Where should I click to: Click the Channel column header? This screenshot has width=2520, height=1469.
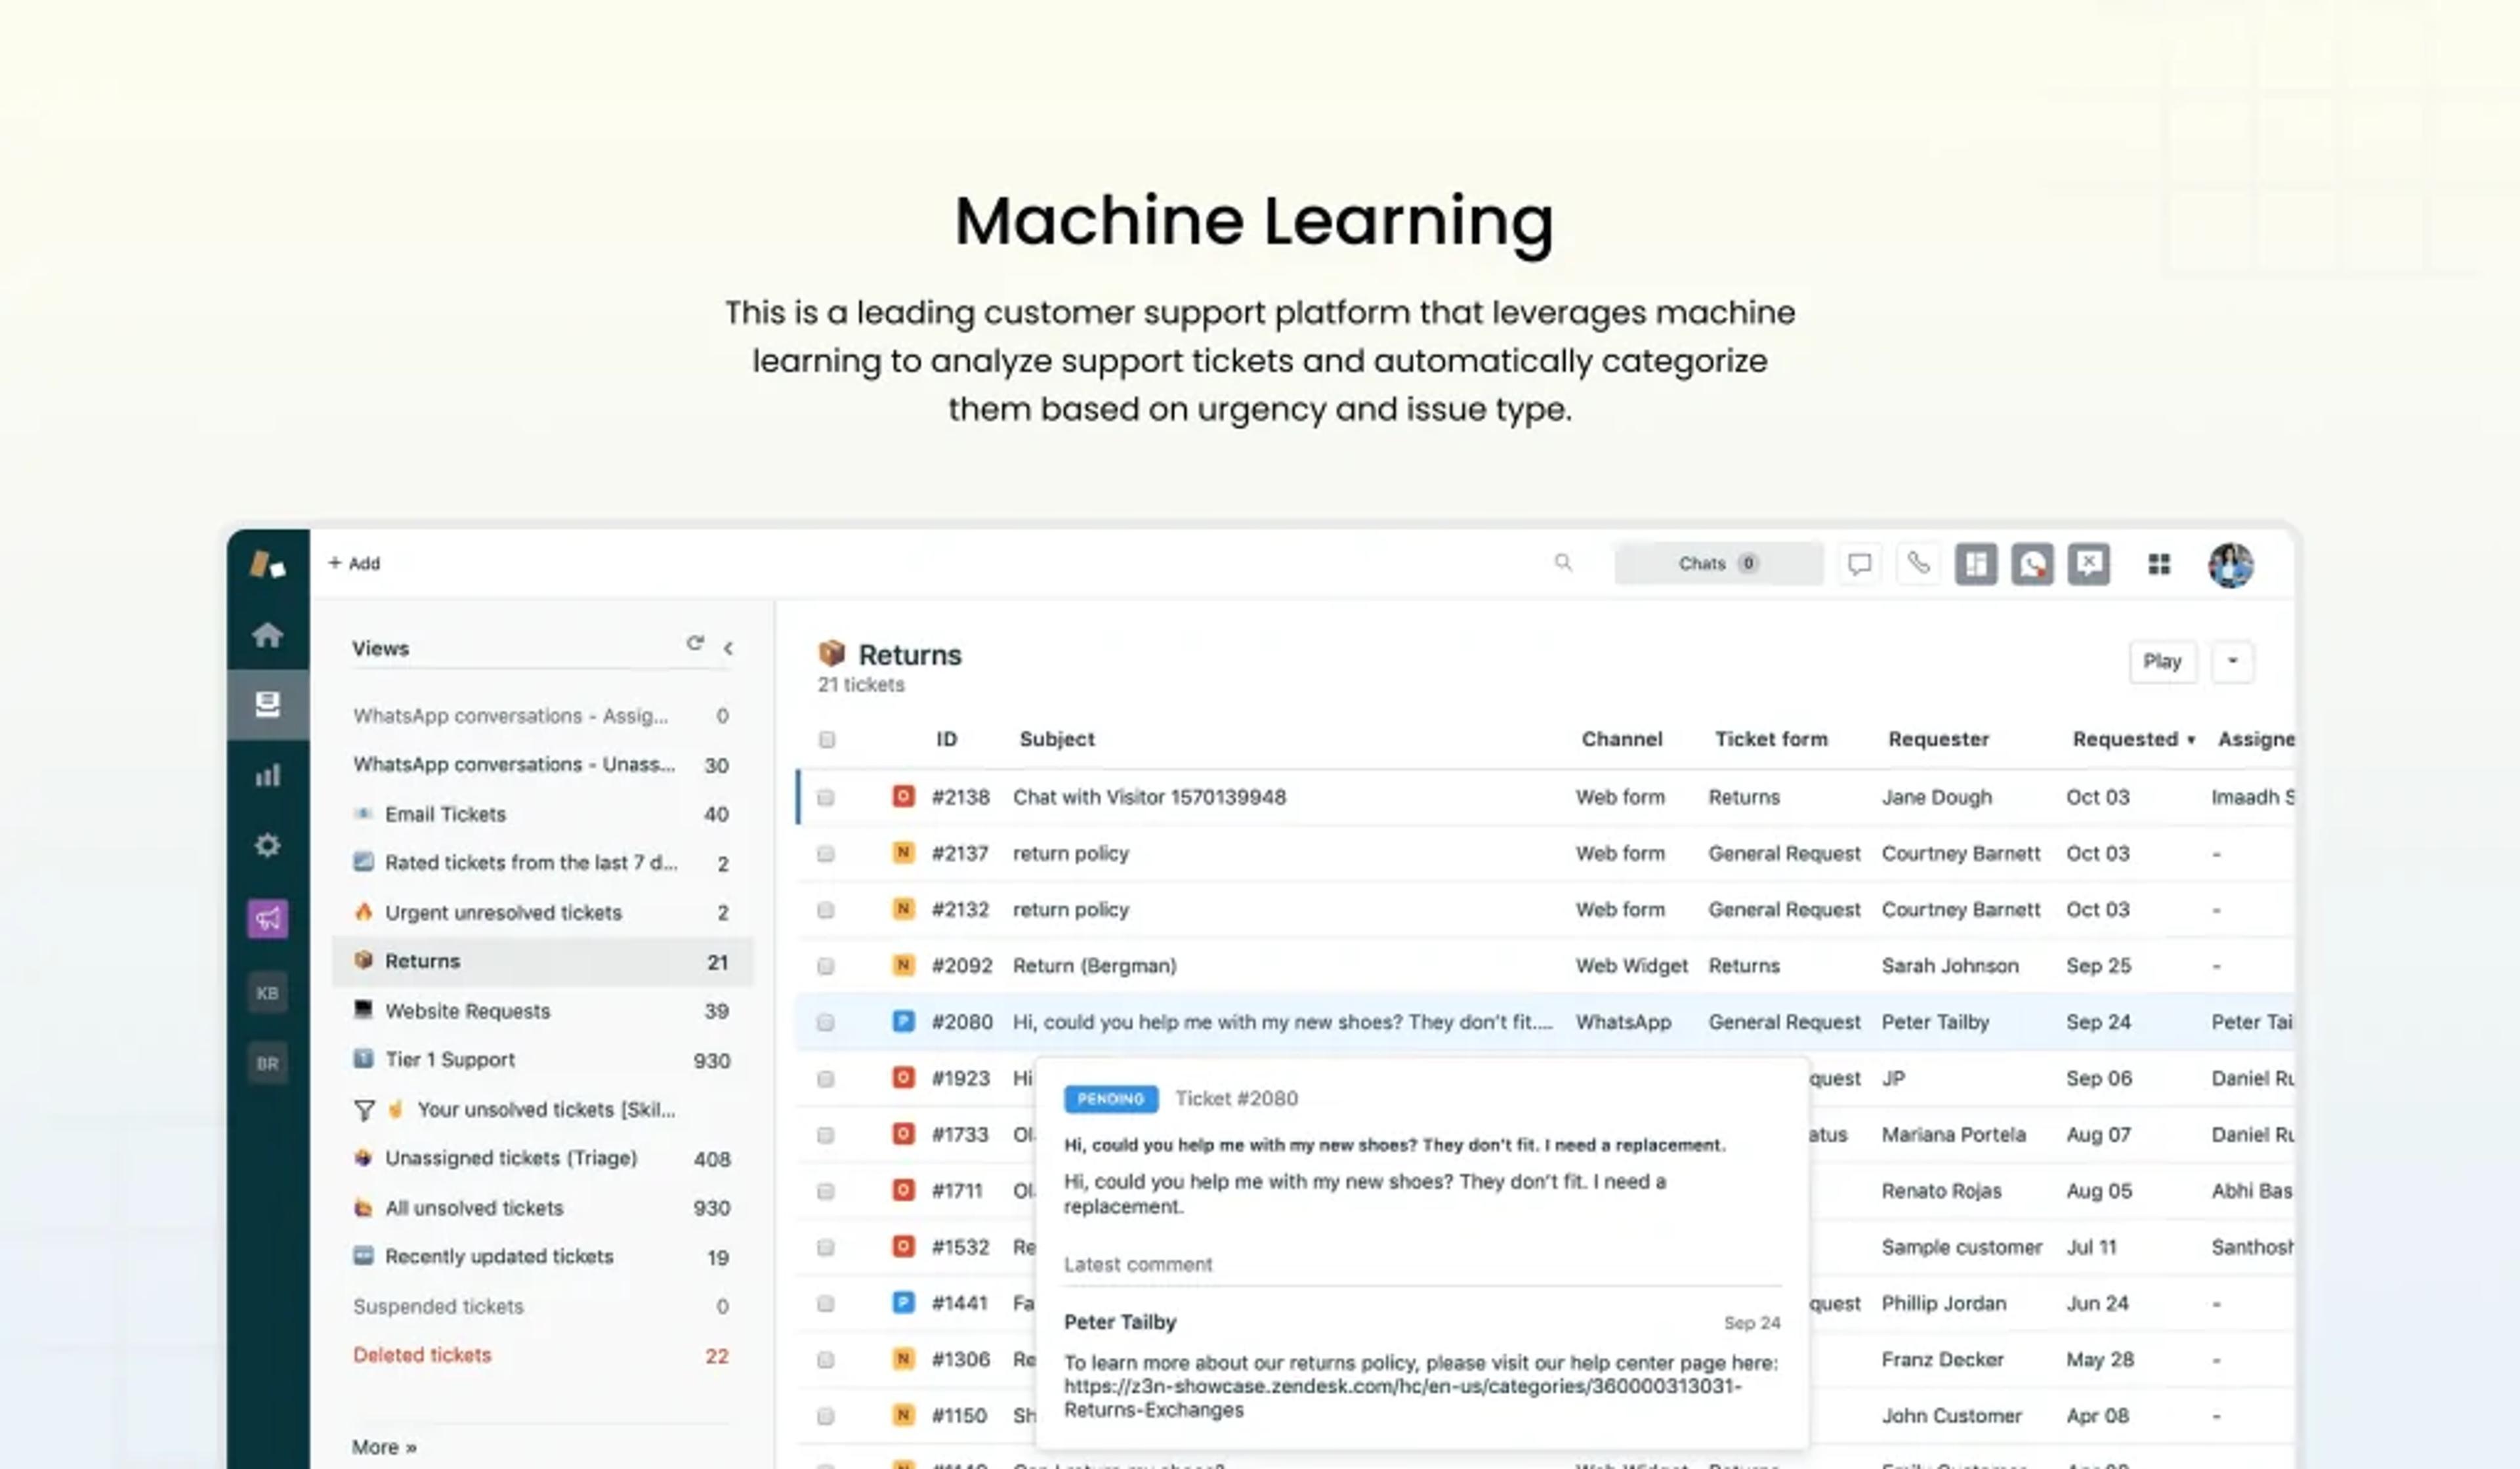tap(1621, 739)
